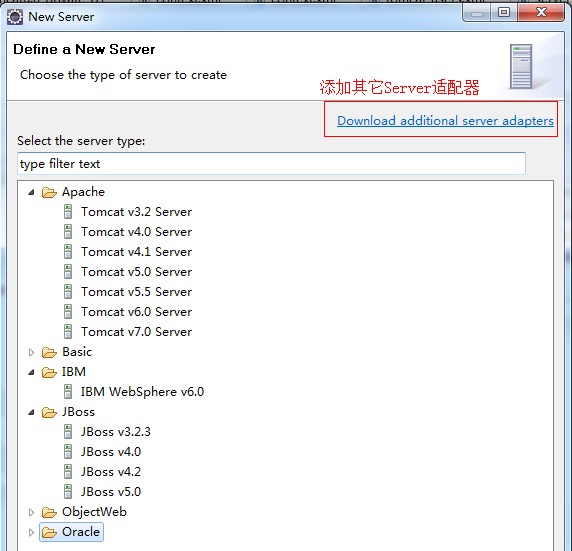Close the New Server dialog
This screenshot has height=551, width=572.
(541, 13)
